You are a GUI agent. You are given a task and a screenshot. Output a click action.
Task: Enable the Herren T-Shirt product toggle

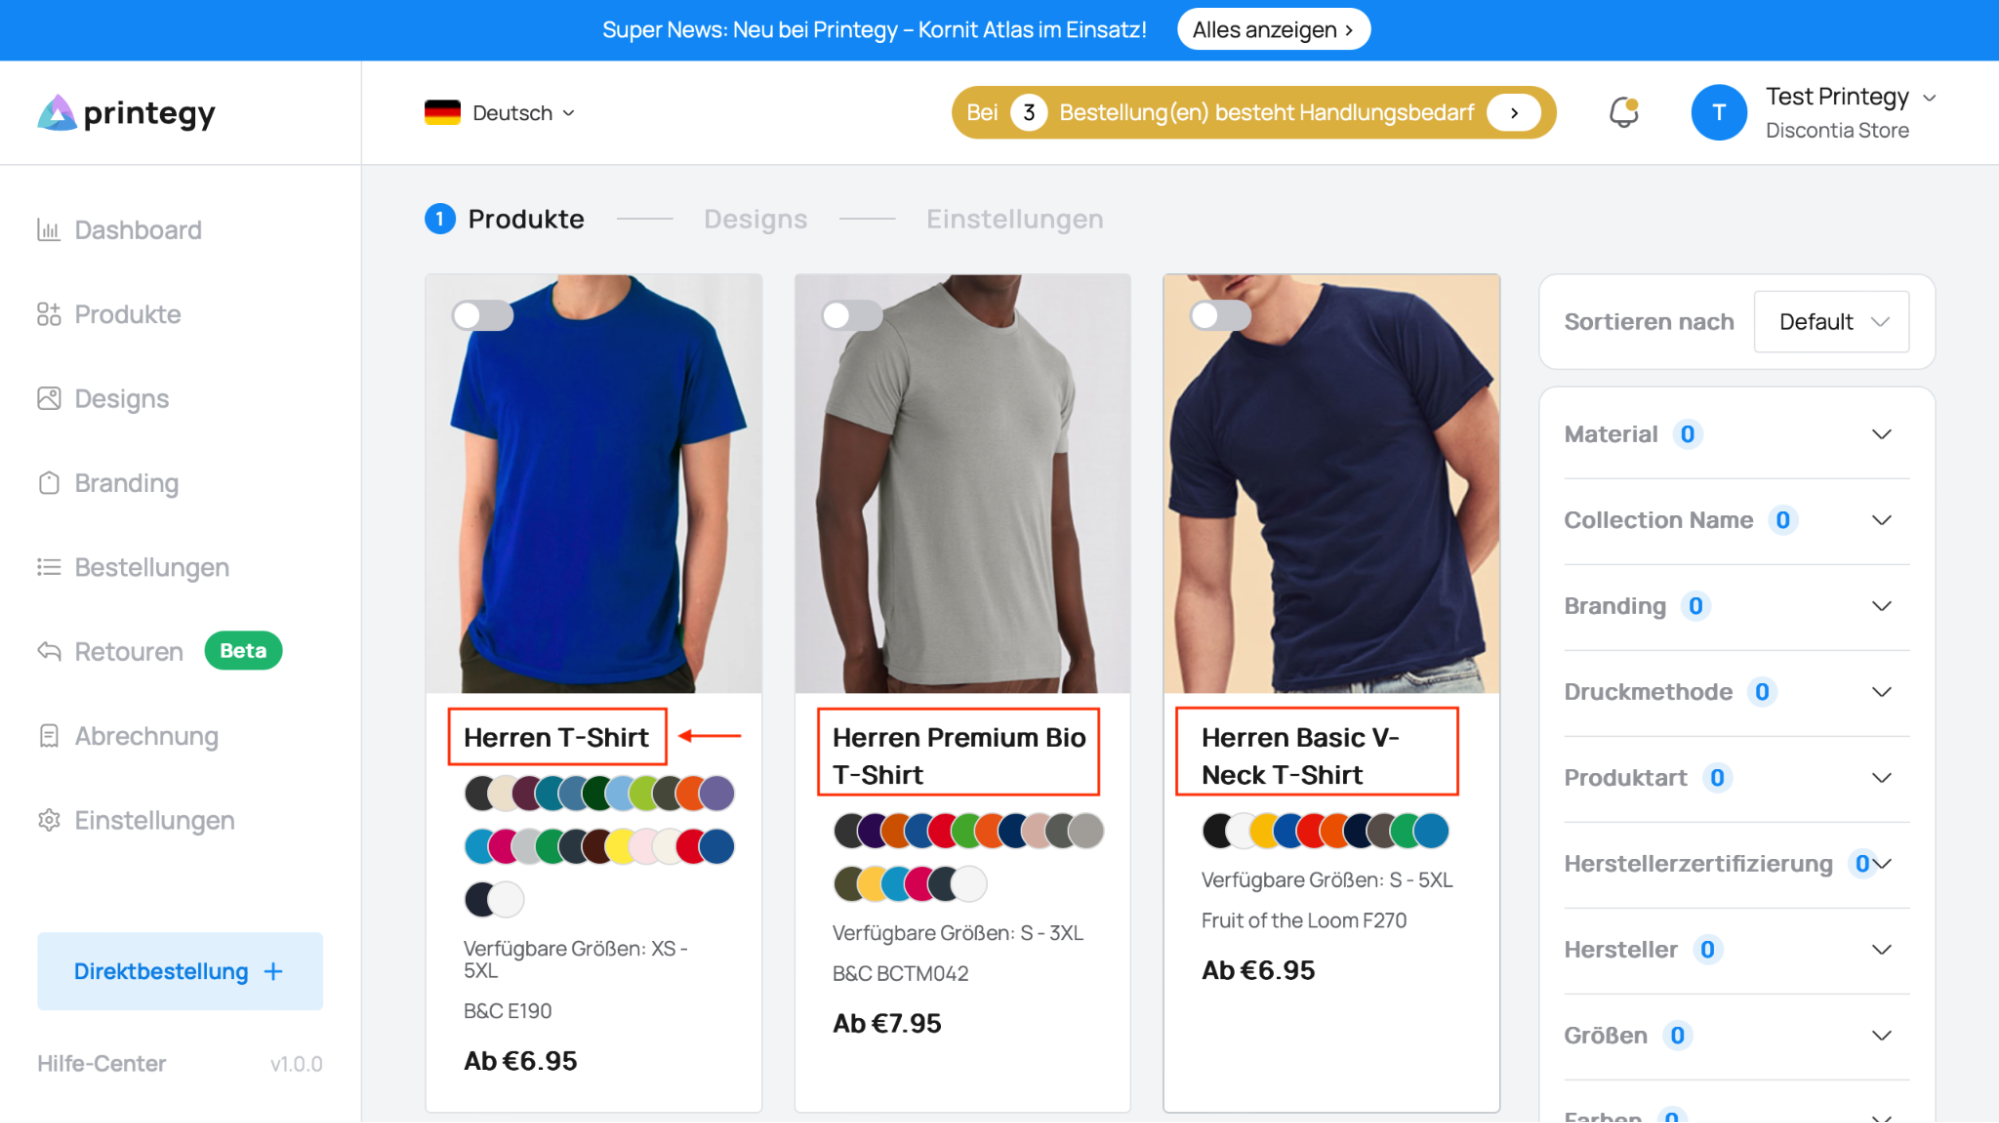[x=482, y=316]
